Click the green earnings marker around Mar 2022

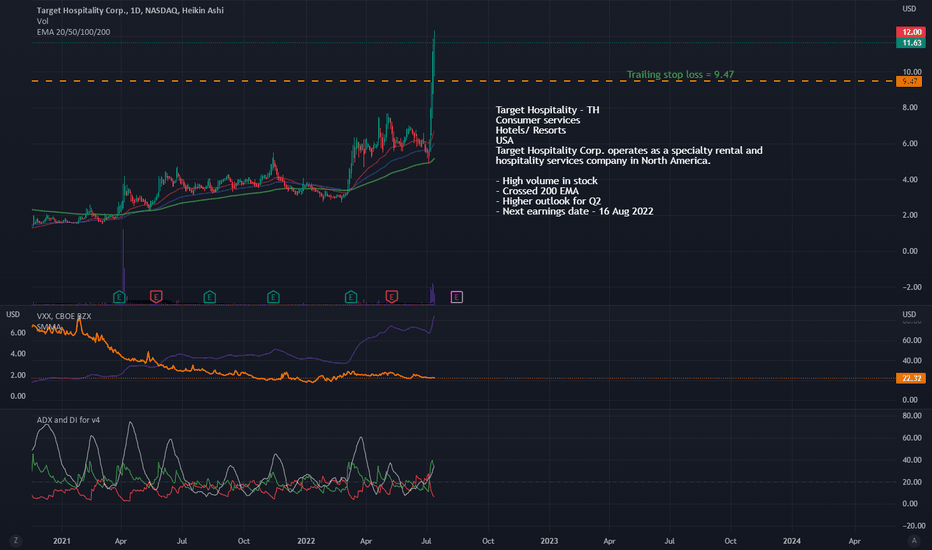click(x=351, y=297)
